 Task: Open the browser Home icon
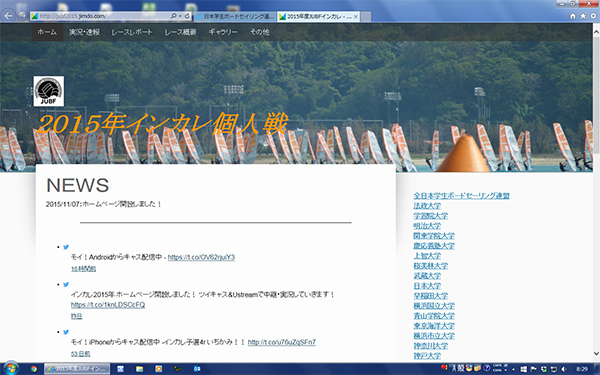click(573, 16)
